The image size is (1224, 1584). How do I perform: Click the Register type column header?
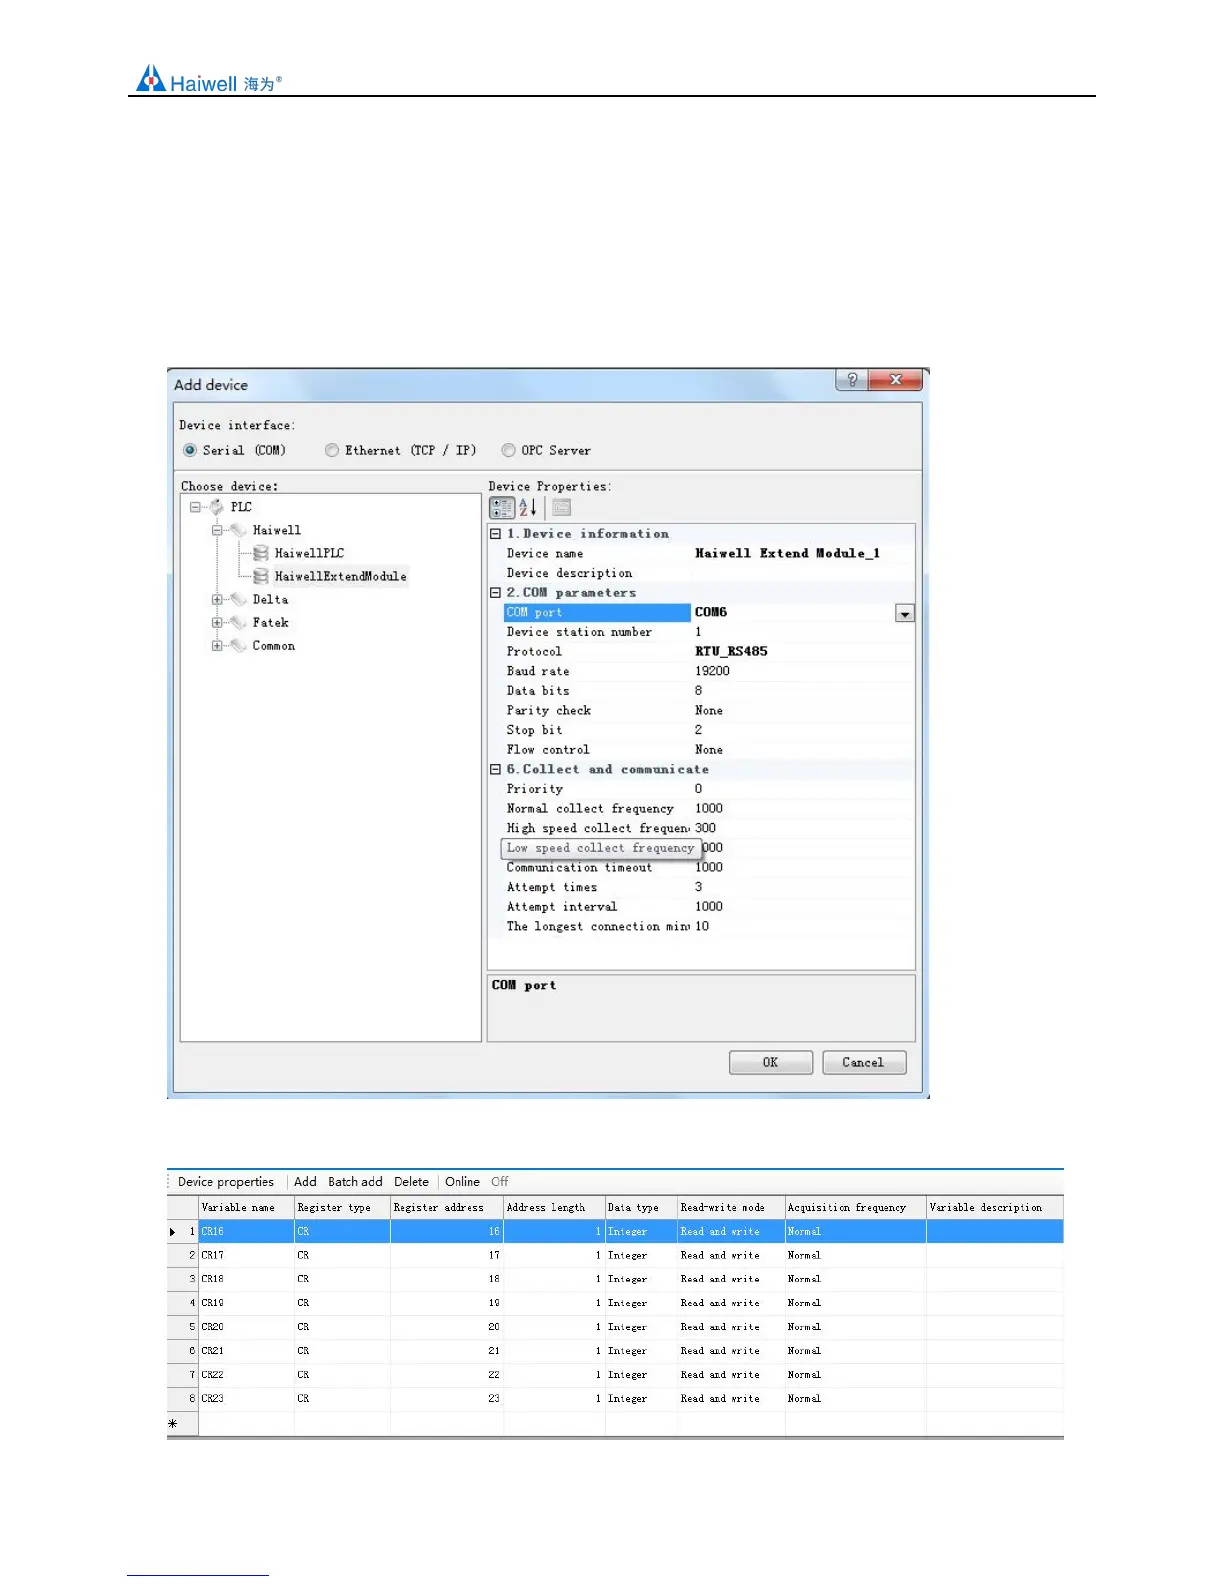(x=342, y=1208)
